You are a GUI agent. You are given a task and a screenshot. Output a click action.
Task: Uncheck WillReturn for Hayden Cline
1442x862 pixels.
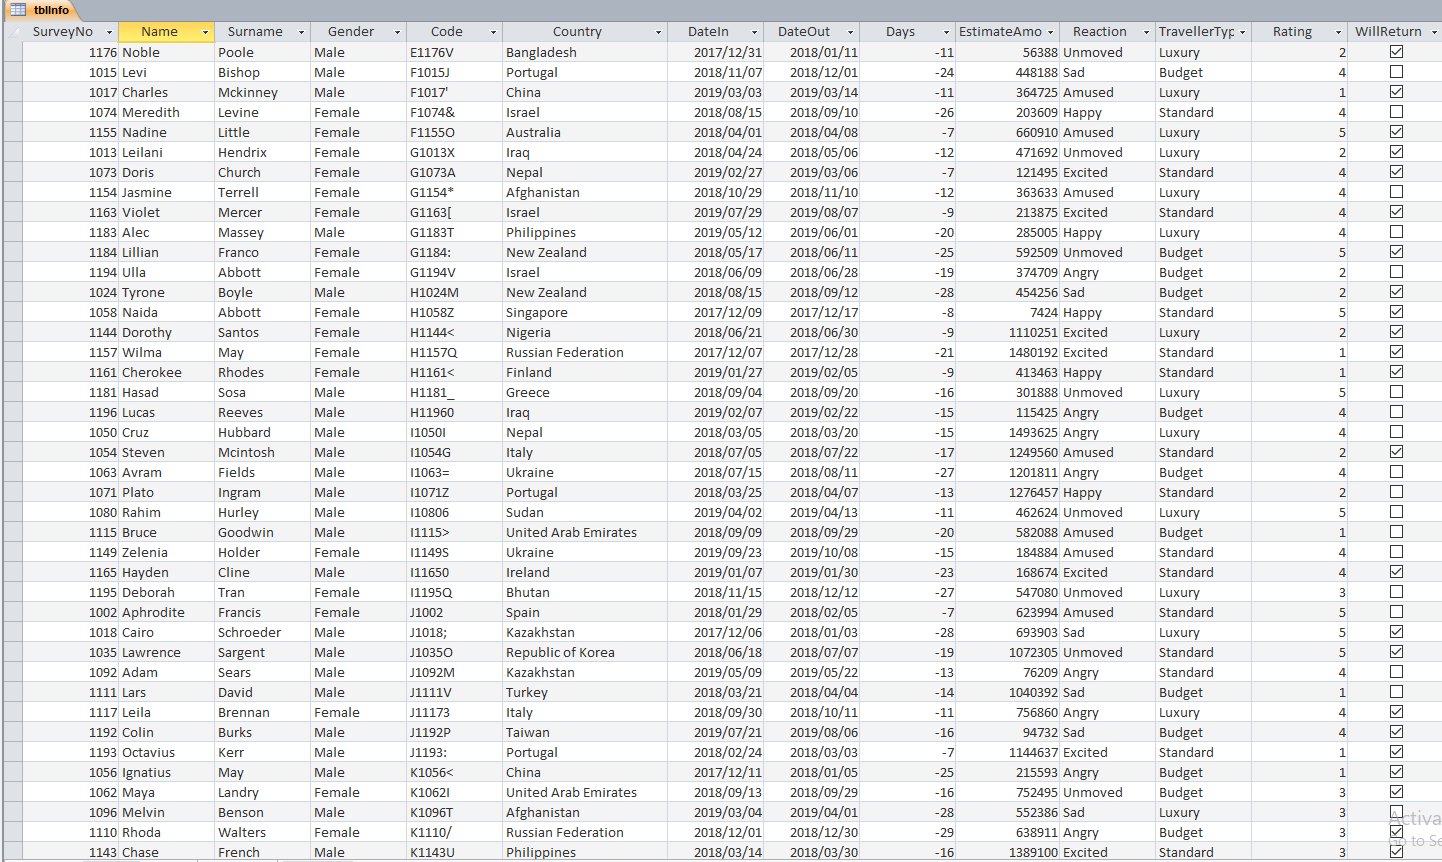[1396, 572]
